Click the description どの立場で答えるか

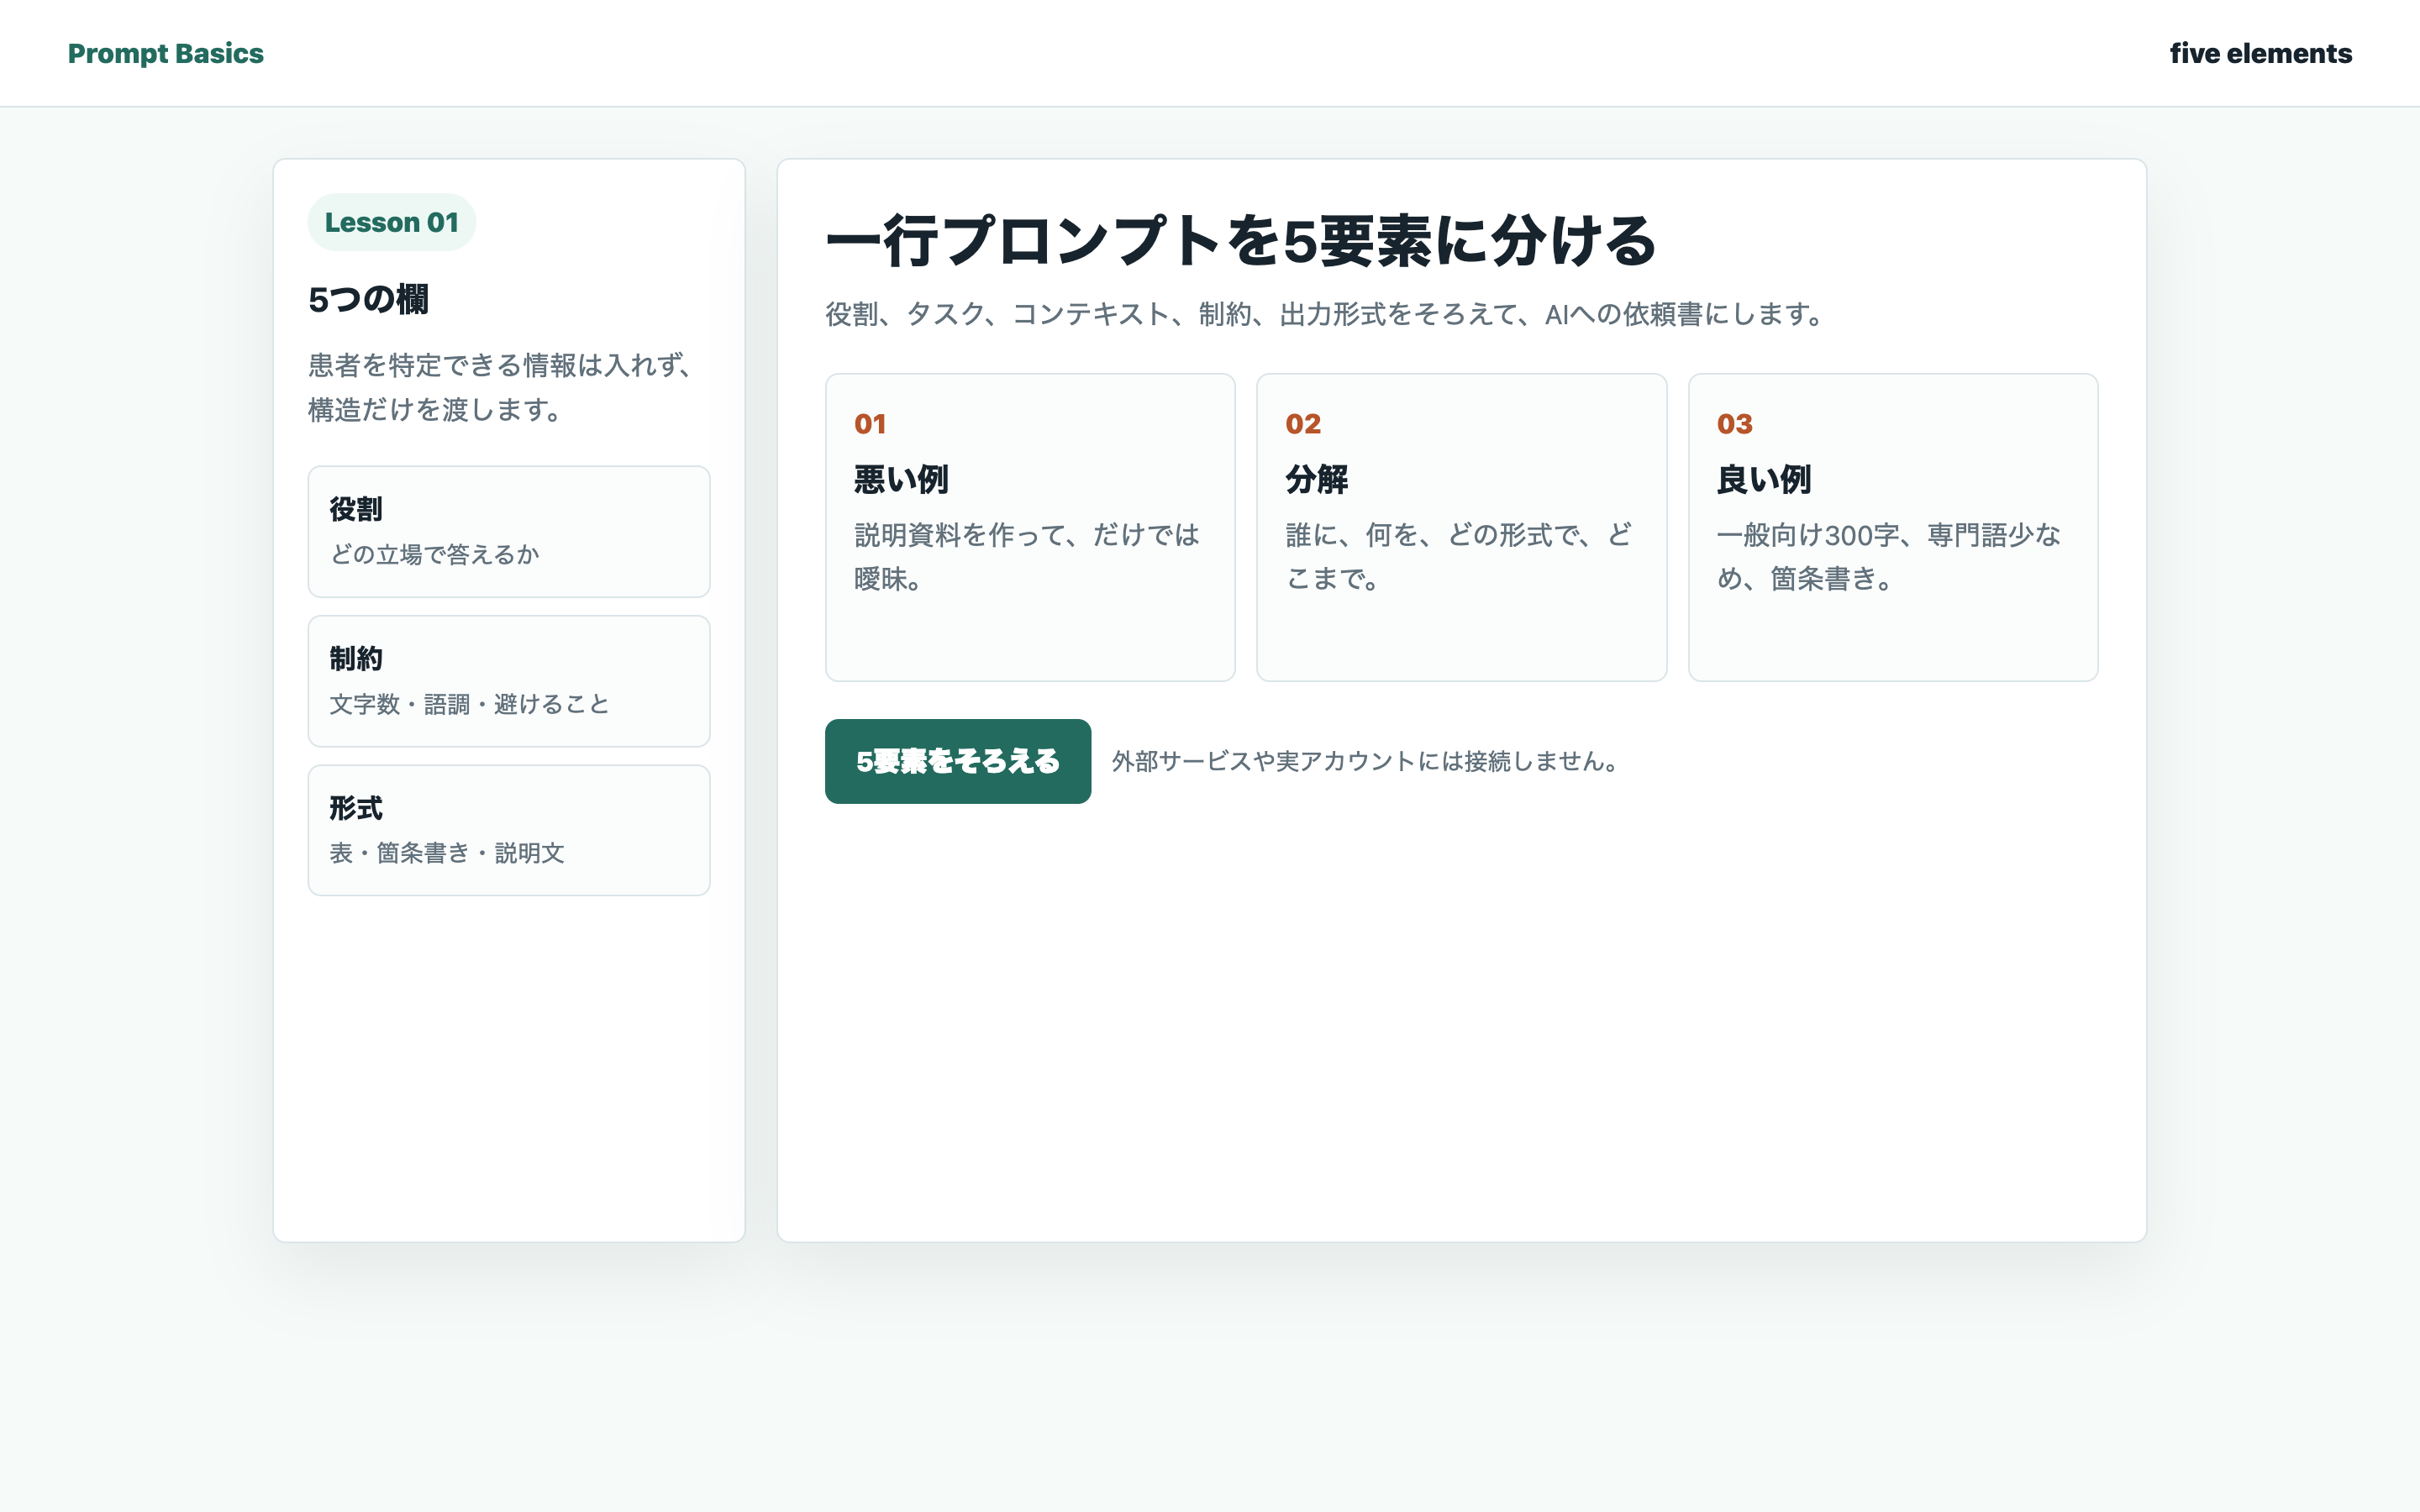(434, 554)
